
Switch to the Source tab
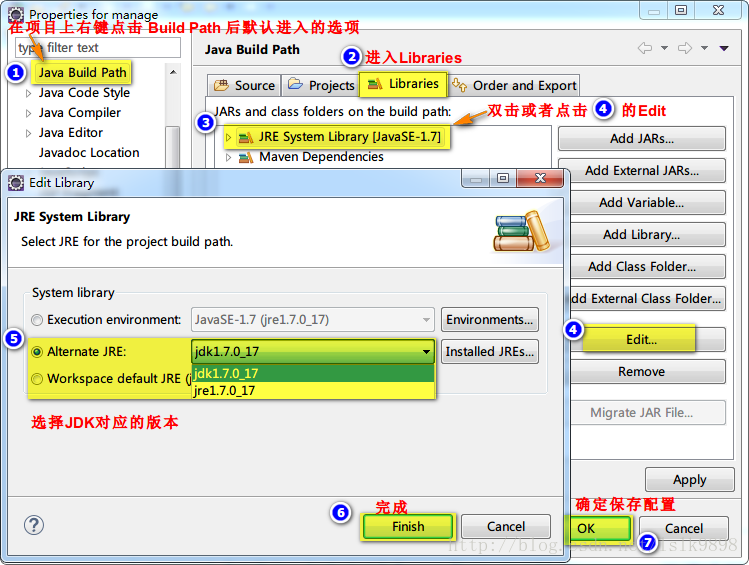(x=244, y=85)
